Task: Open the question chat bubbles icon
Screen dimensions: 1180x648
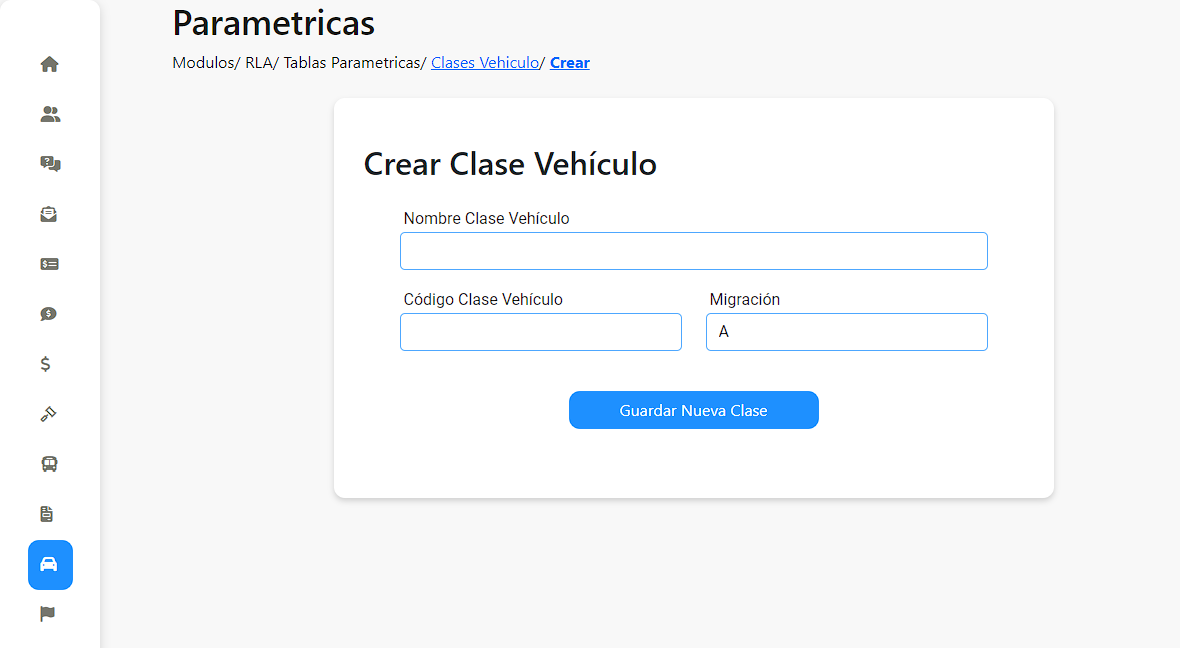Action: pyautogui.click(x=50, y=164)
